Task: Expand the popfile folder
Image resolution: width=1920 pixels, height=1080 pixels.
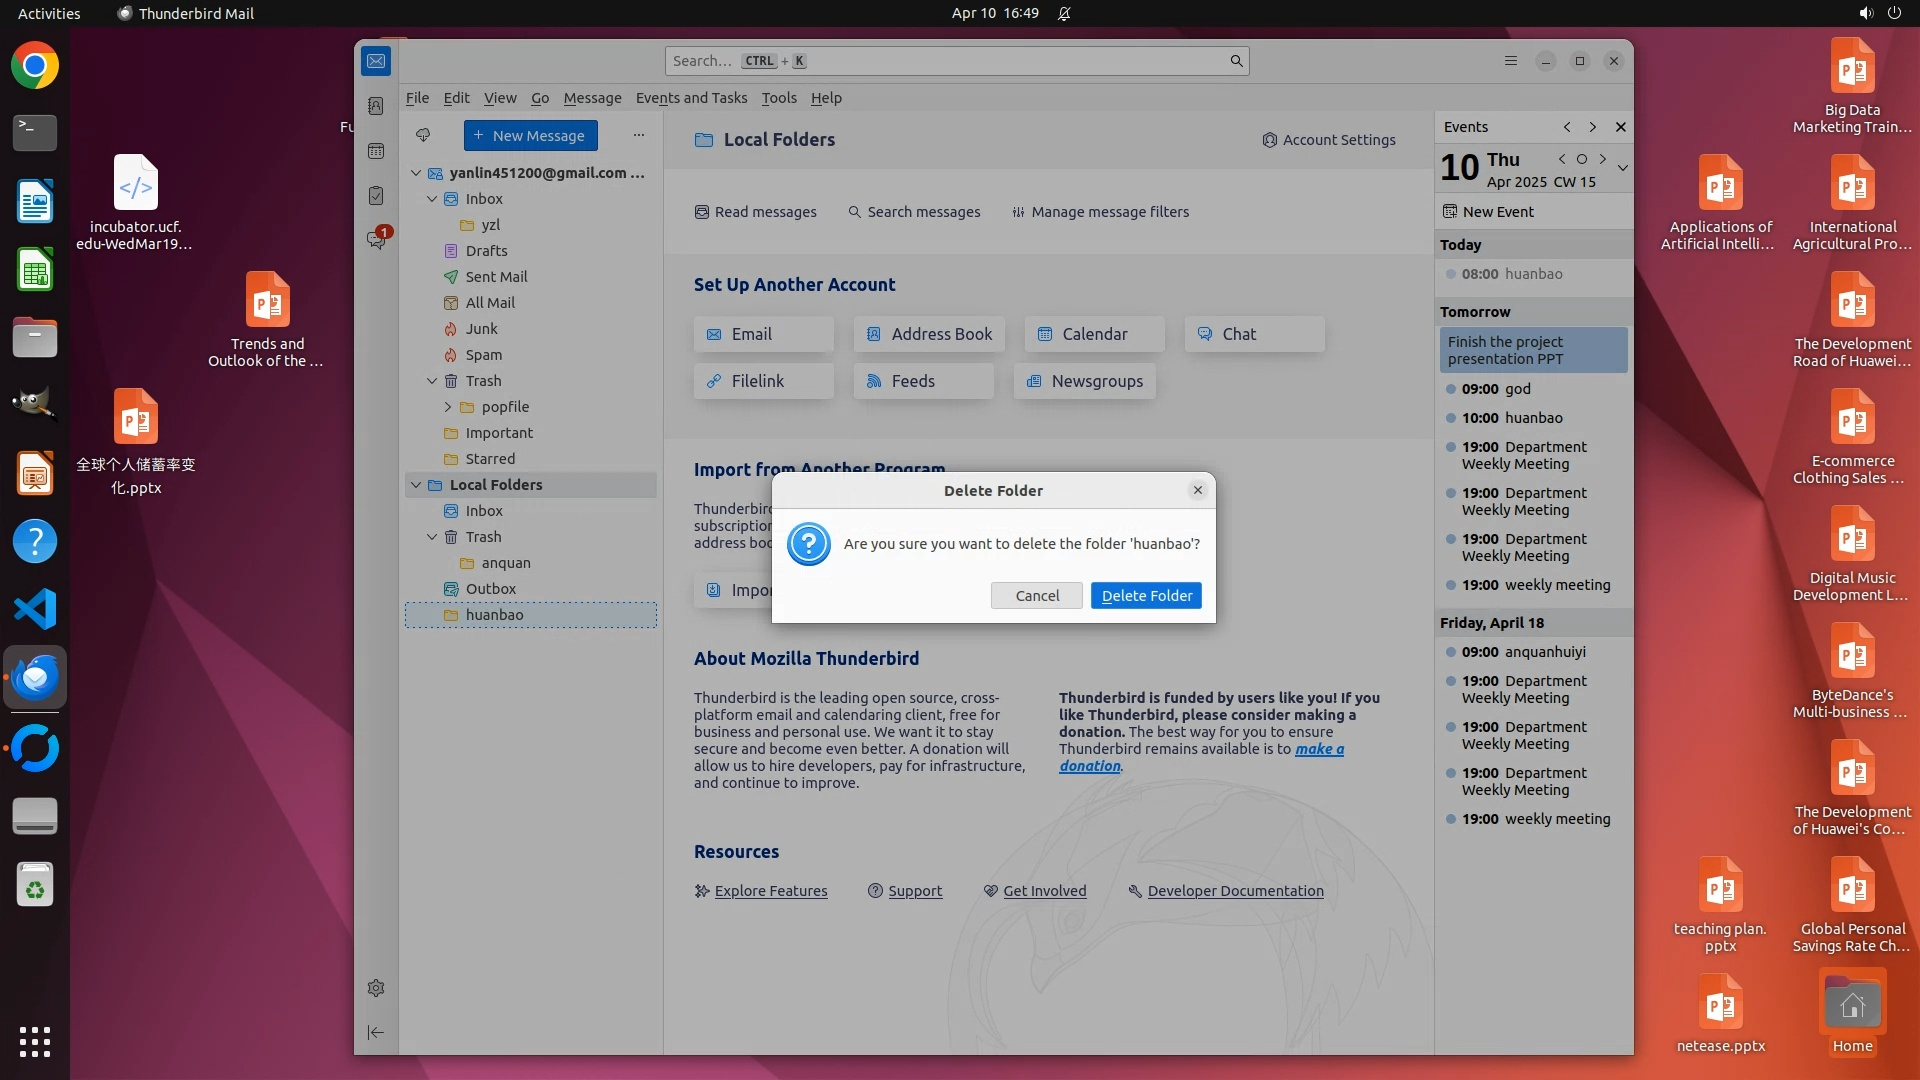Action: [448, 407]
